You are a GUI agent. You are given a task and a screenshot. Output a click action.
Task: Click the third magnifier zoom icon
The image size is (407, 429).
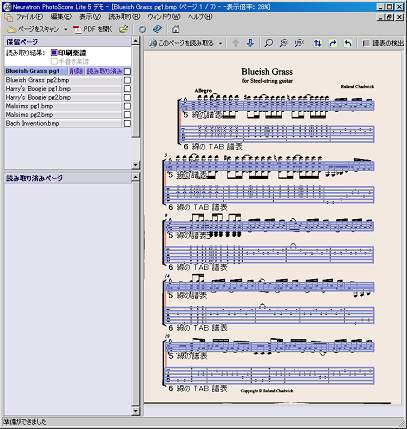click(299, 43)
